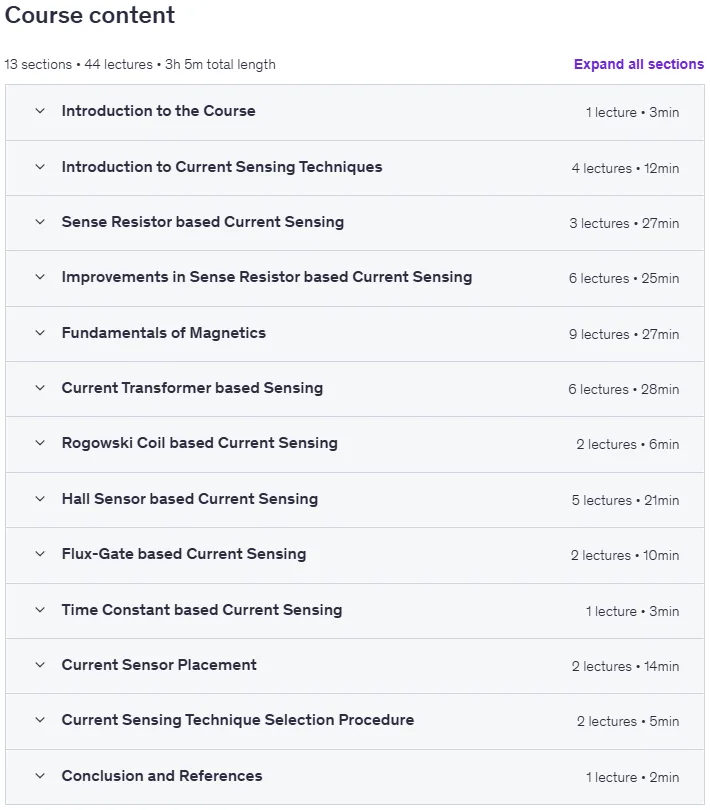Select Conclusion and References section title
This screenshot has height=810, width=710.
tap(162, 776)
